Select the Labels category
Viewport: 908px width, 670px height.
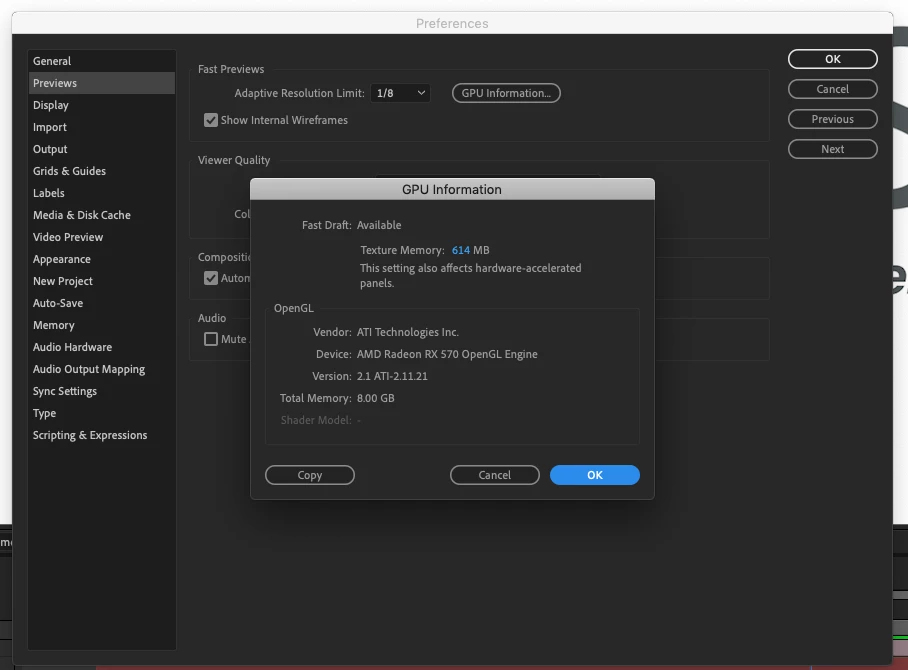[x=101, y=193]
